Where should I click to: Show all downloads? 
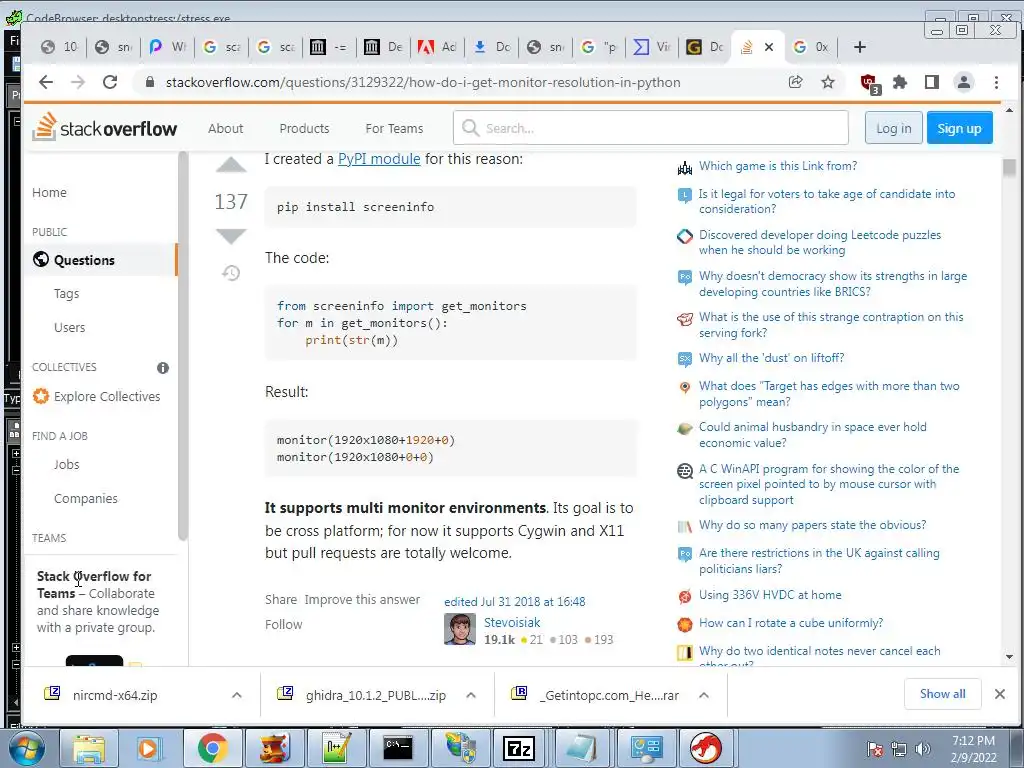[942, 694]
